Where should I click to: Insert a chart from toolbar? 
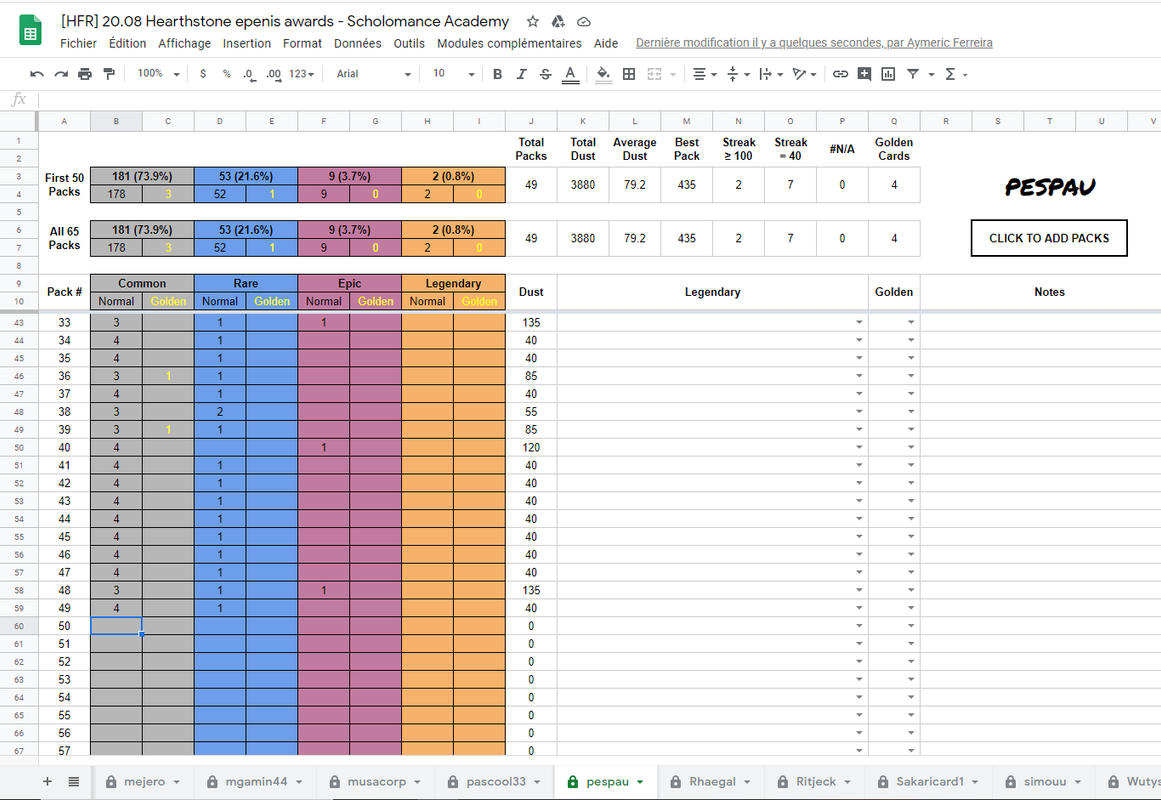(x=889, y=74)
